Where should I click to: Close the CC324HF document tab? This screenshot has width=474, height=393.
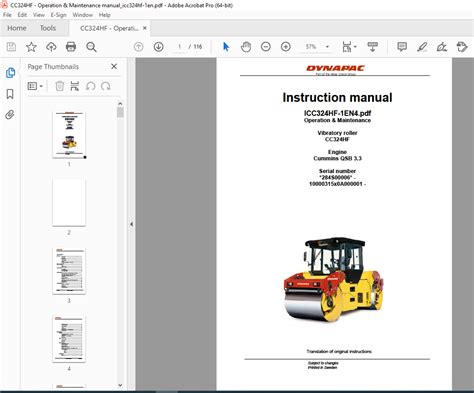click(145, 28)
